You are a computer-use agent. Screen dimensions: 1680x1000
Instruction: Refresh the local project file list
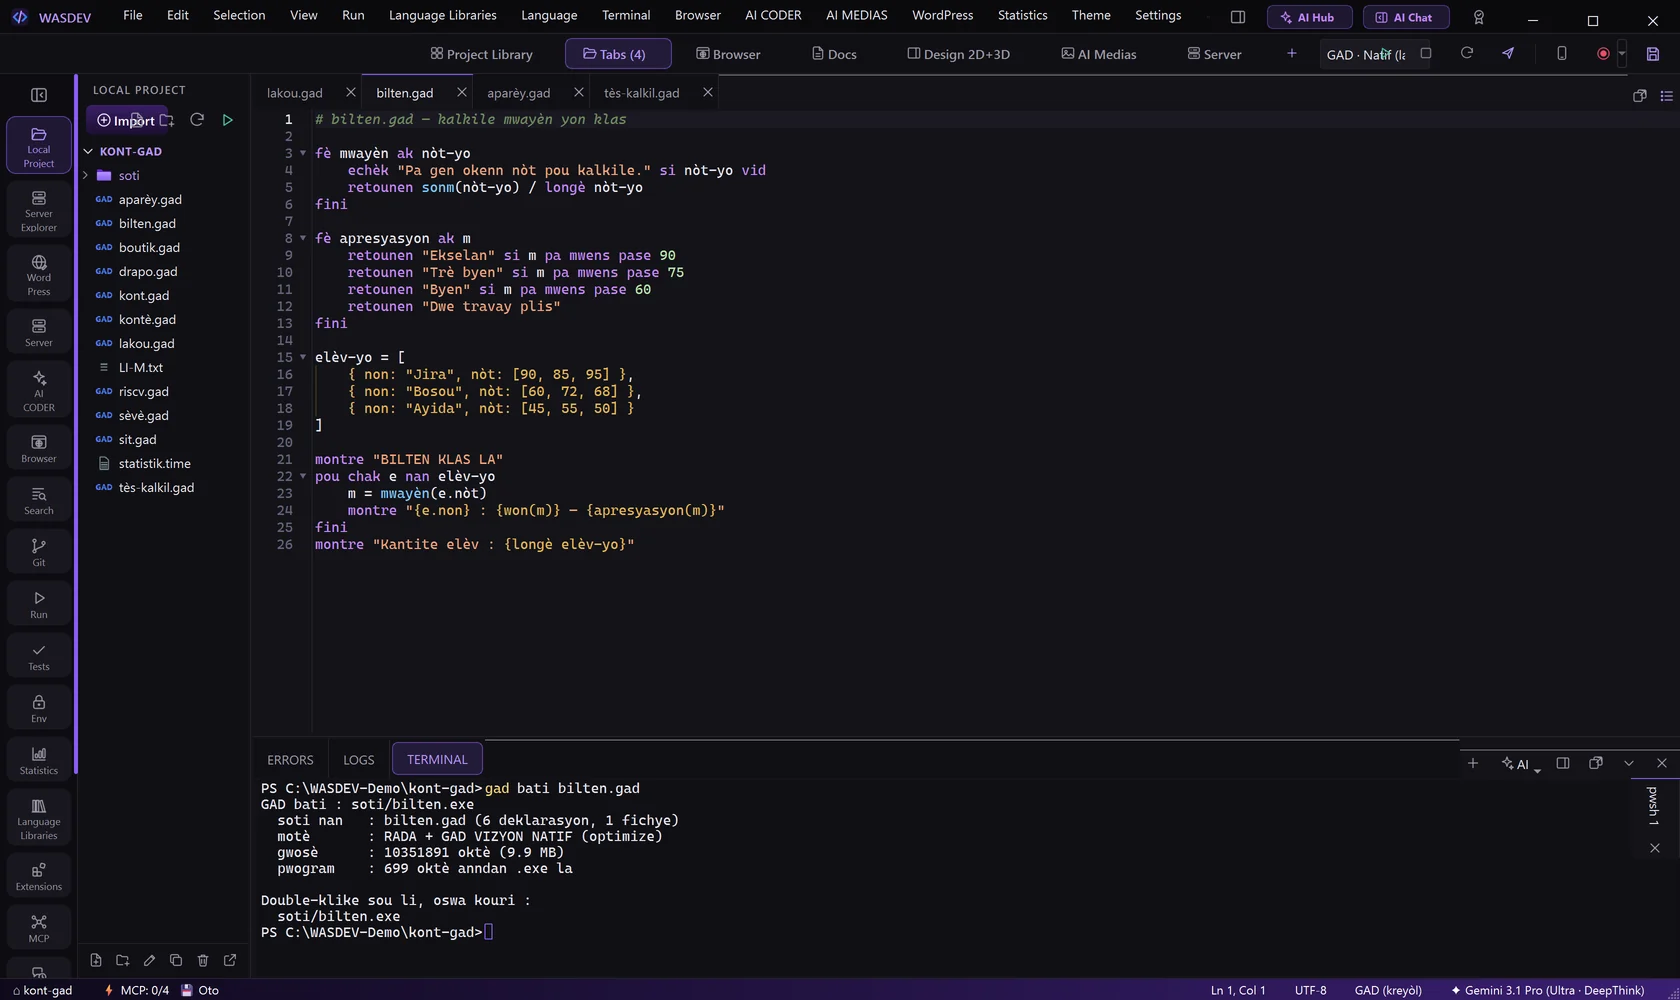(x=197, y=120)
